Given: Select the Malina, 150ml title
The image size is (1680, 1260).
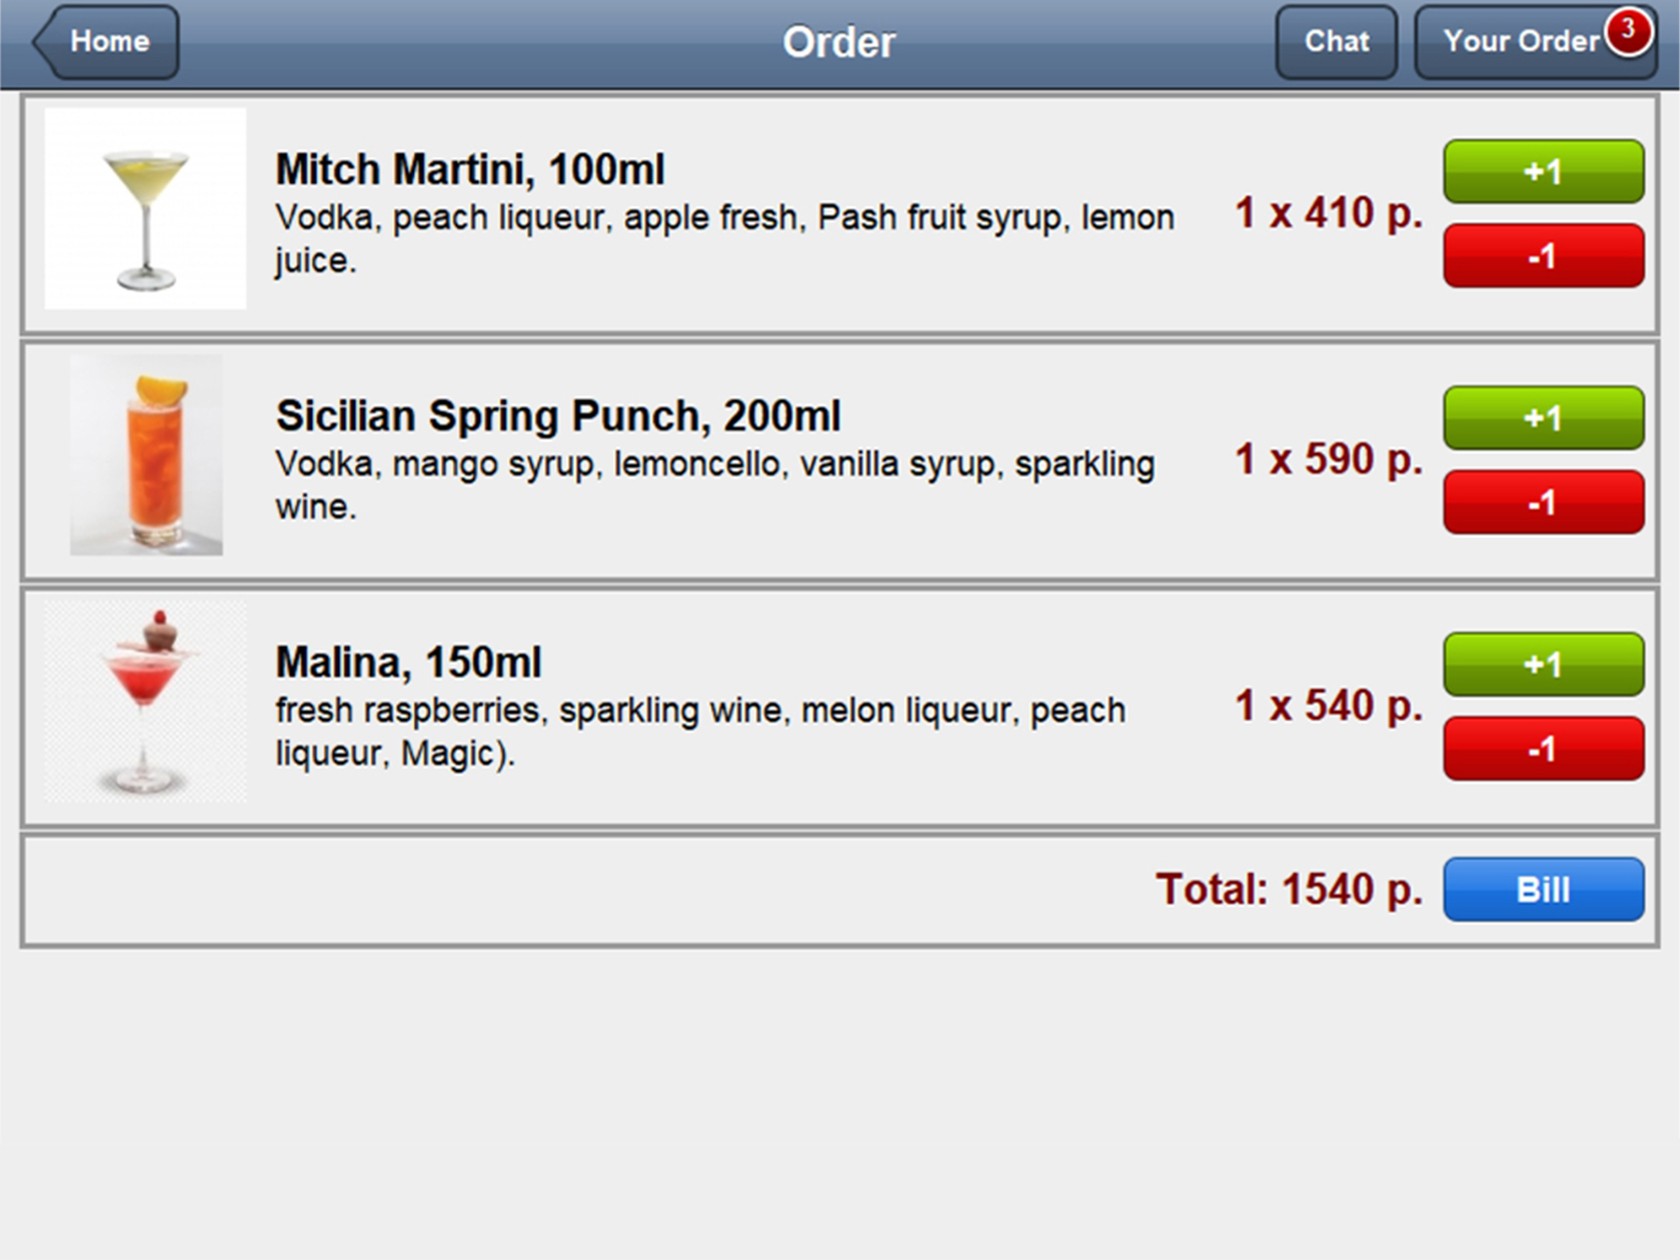Looking at the screenshot, I should point(408,662).
